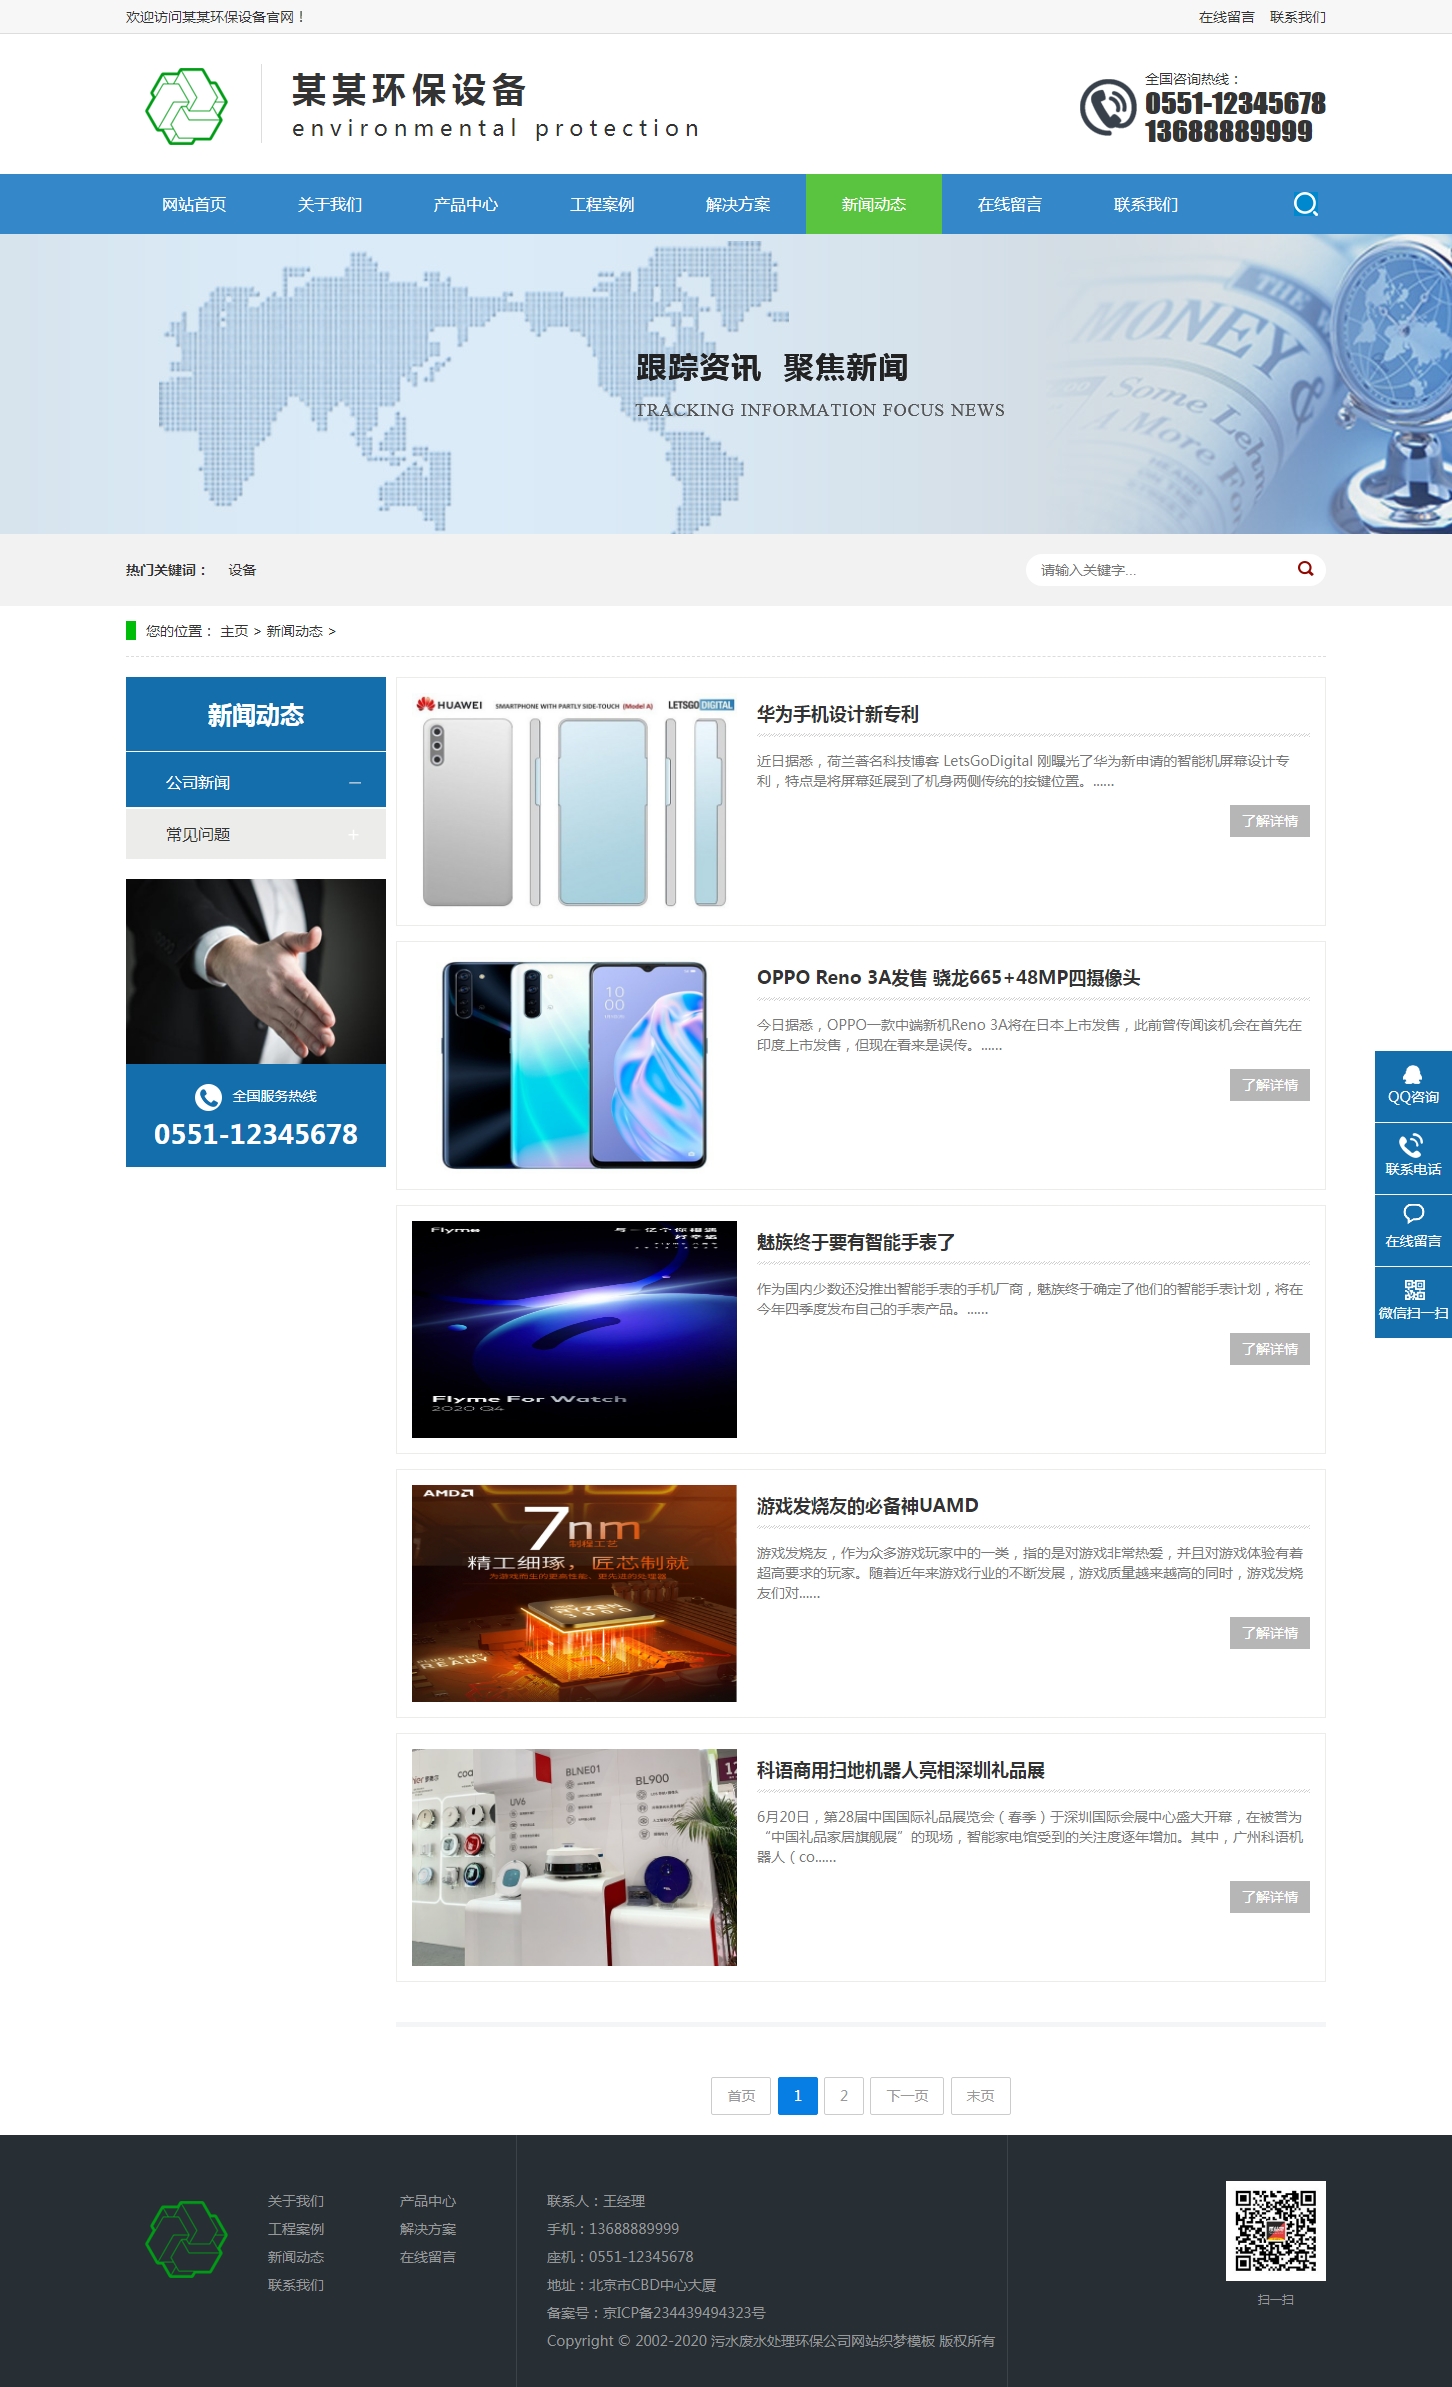The image size is (1452, 2387).
Task: Open 产品中心 navigation item
Action: click(x=466, y=204)
